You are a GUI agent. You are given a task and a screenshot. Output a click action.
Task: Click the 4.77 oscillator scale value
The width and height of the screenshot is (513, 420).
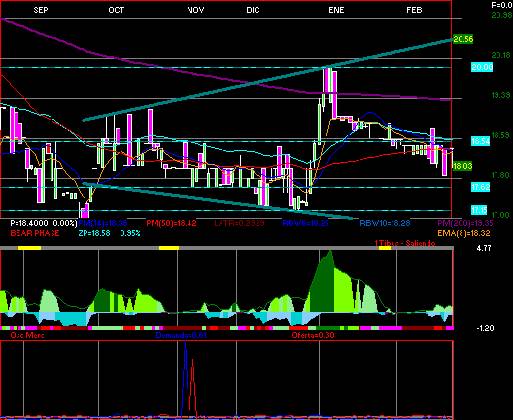click(484, 248)
